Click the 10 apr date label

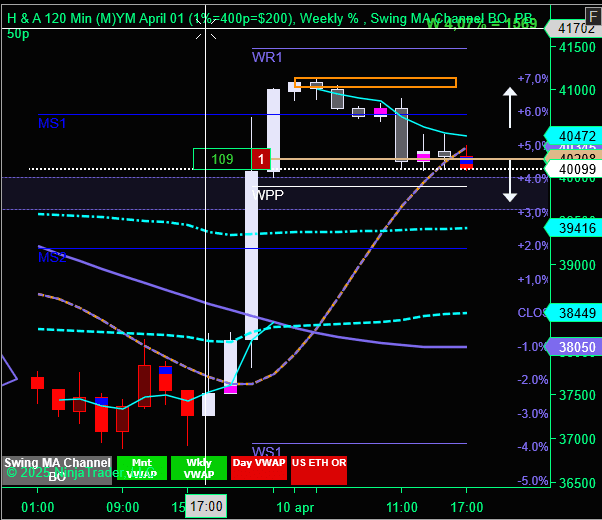click(x=295, y=507)
